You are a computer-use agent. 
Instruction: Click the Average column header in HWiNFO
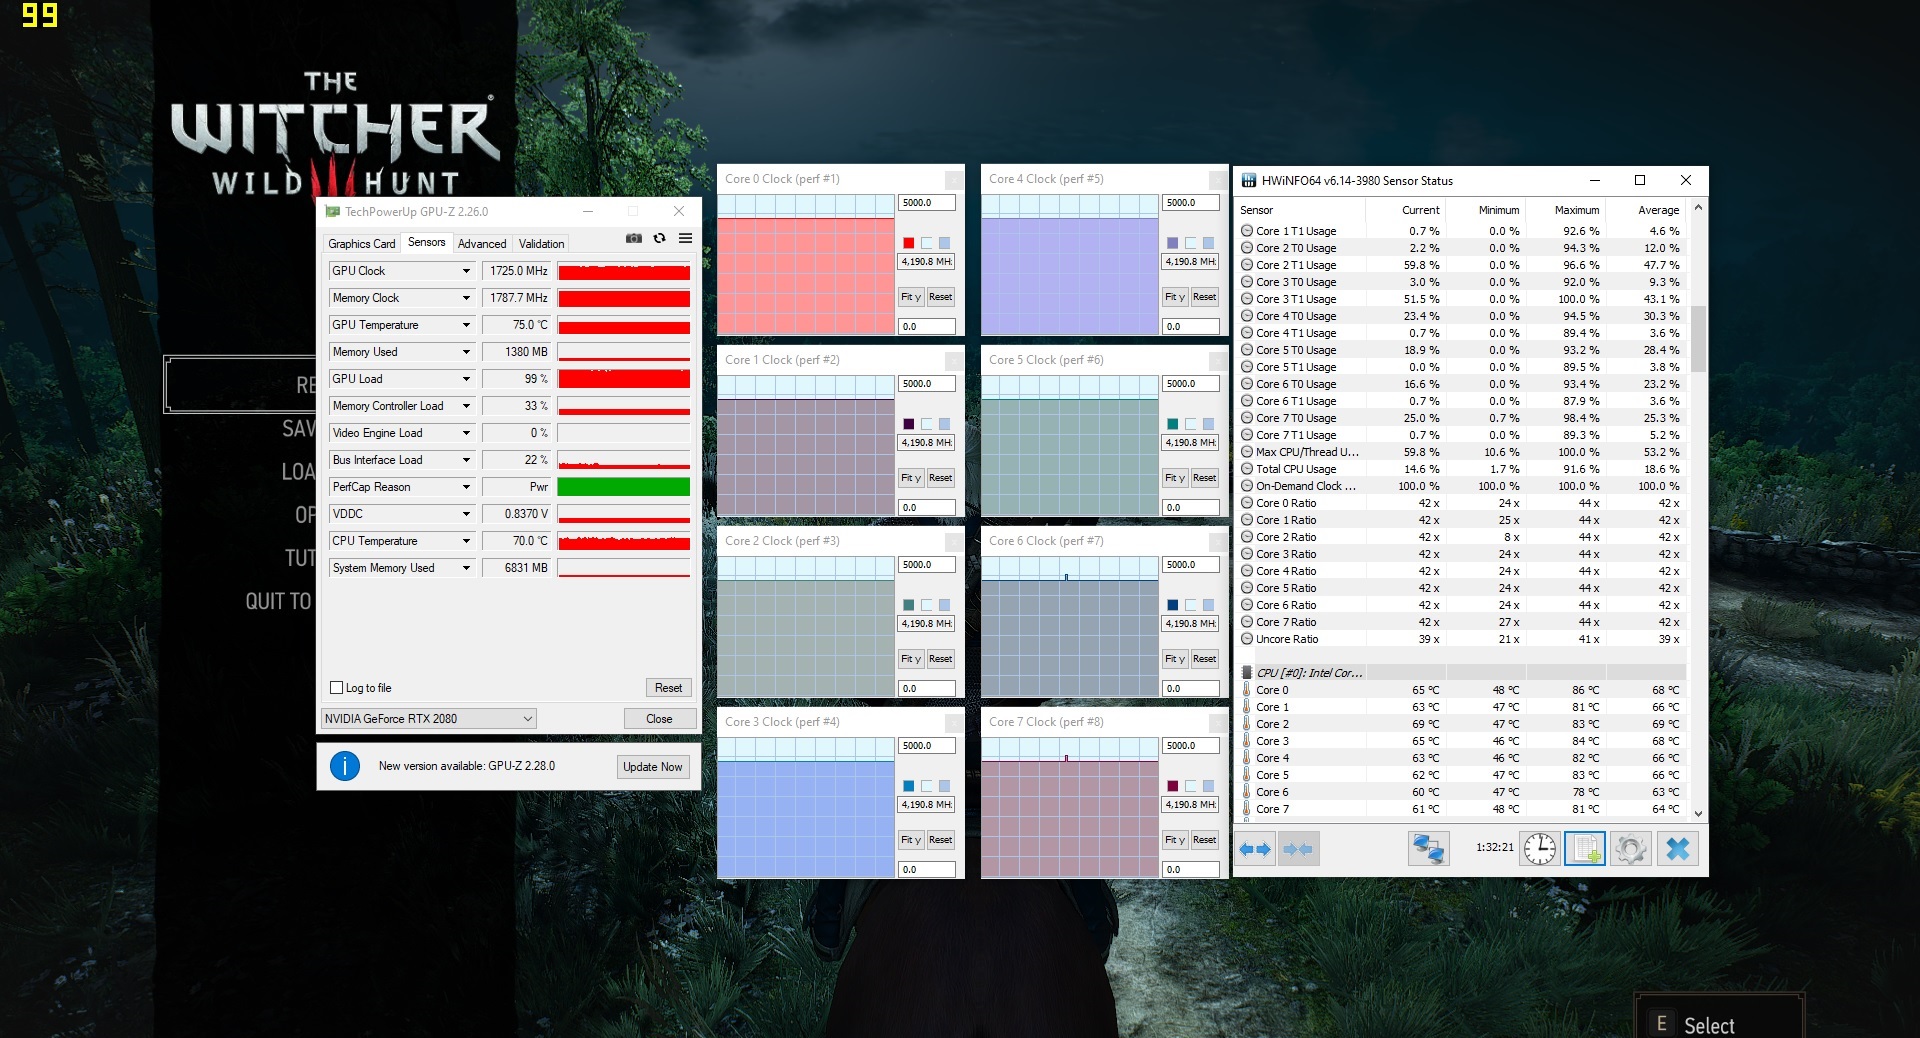[x=1658, y=210]
